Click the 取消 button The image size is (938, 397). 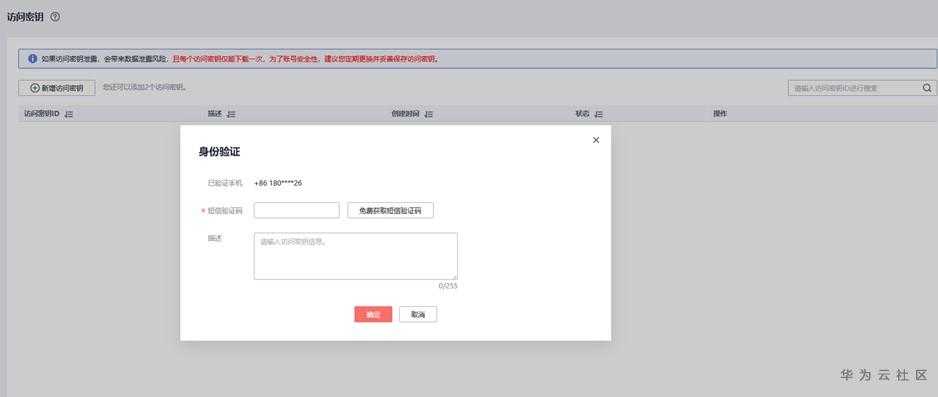click(418, 314)
